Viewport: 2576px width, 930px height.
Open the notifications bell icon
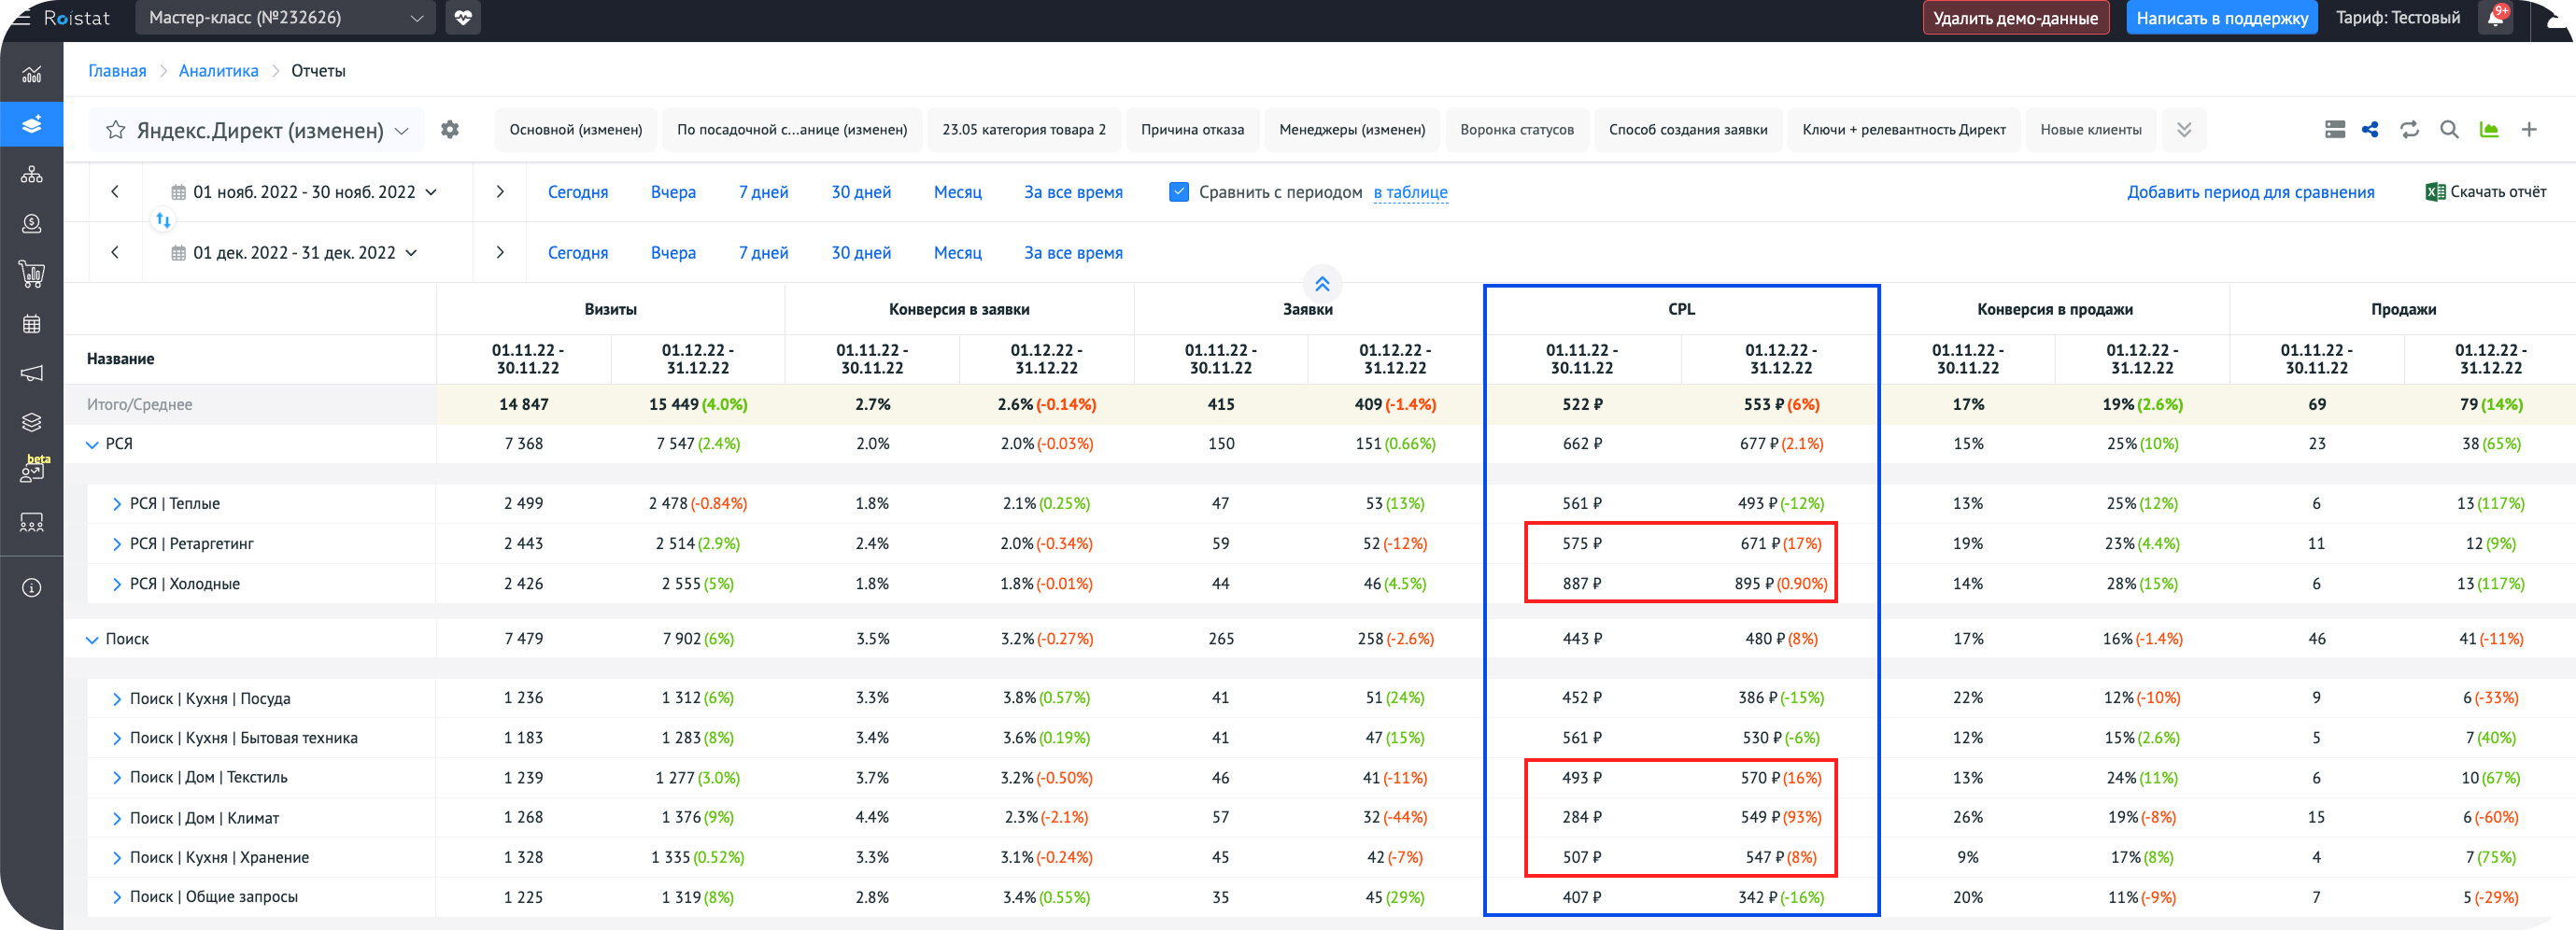[x=2496, y=18]
